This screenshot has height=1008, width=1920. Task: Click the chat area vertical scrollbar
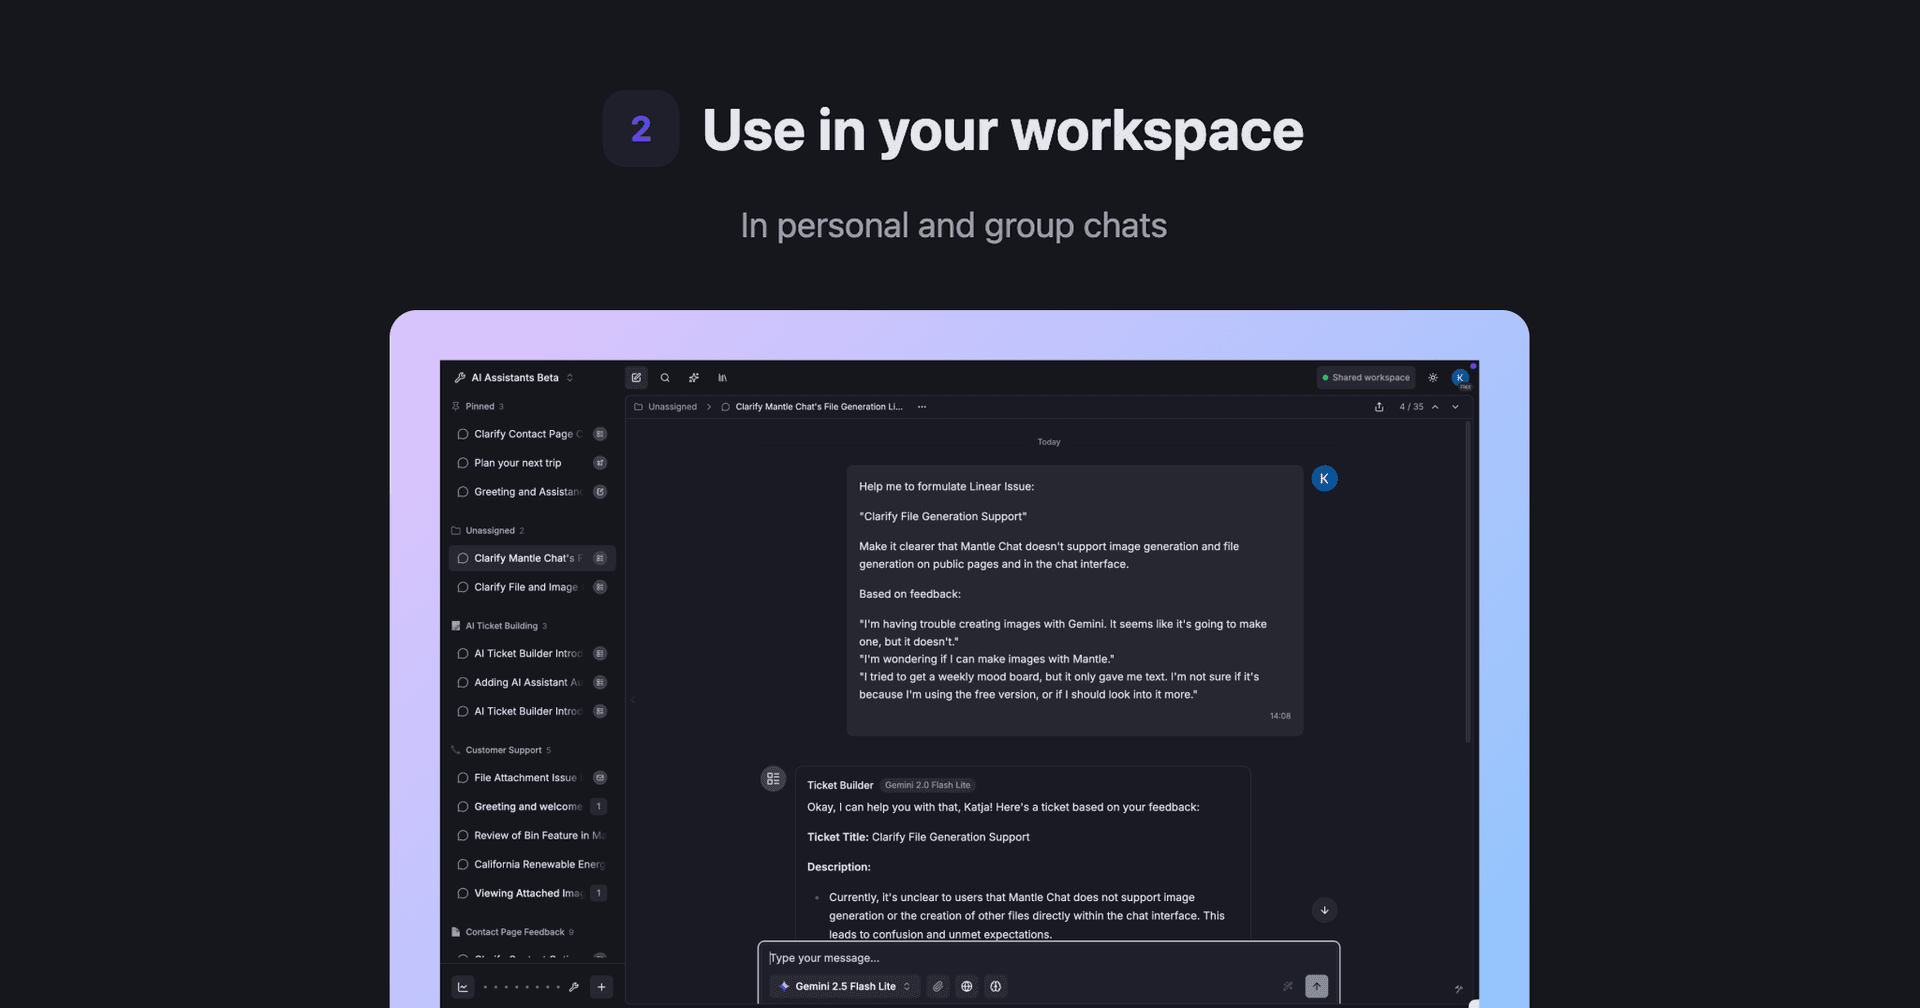click(1468, 584)
